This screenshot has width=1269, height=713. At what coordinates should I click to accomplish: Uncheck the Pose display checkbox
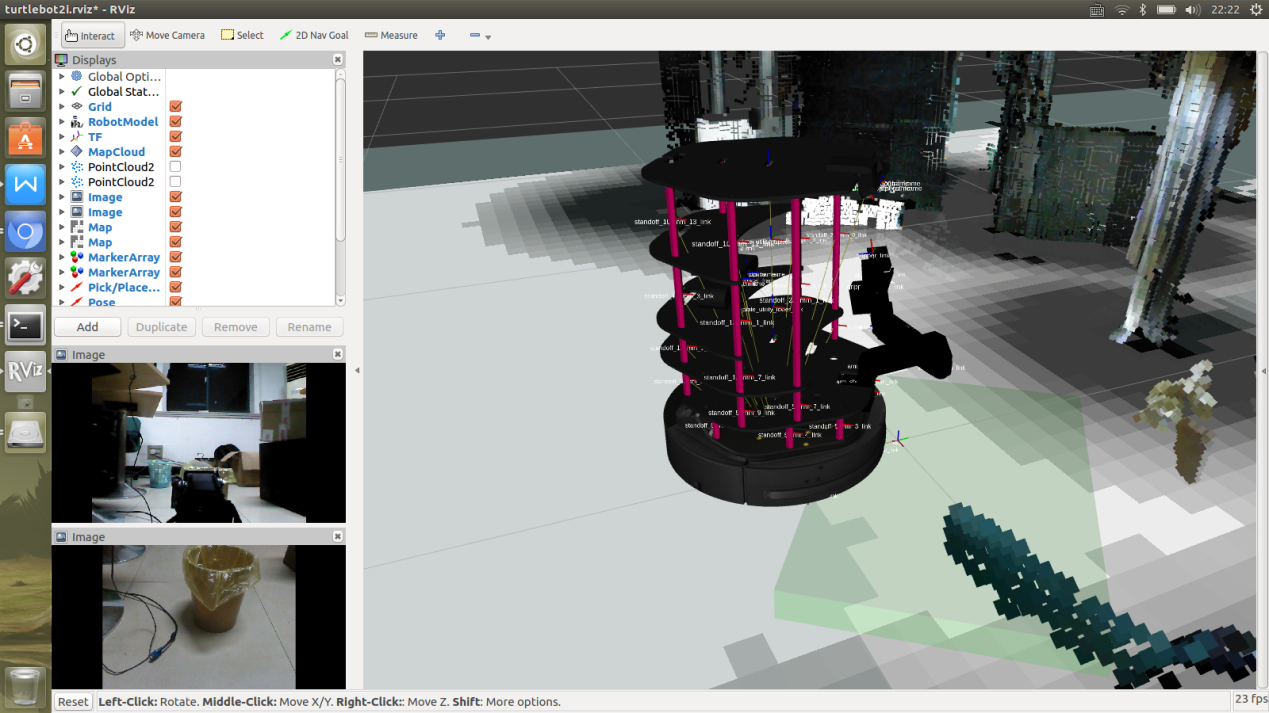[x=175, y=301]
